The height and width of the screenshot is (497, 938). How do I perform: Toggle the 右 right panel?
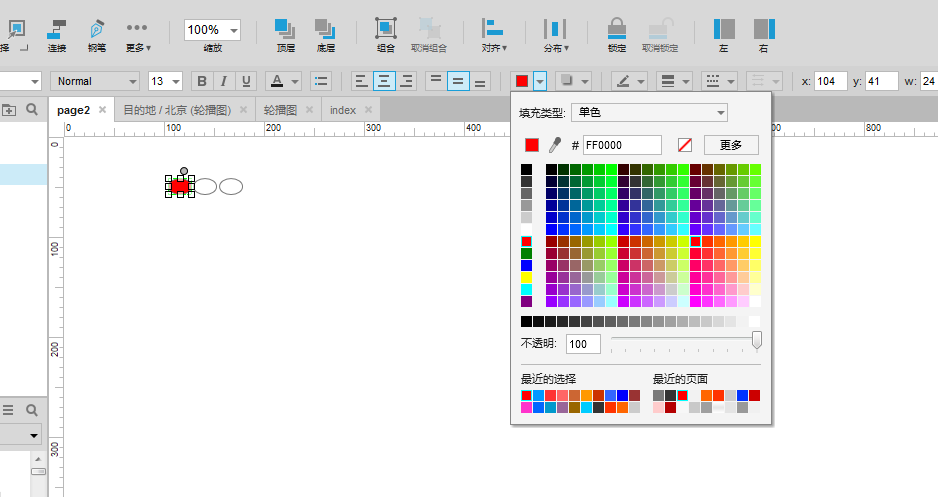pos(764,36)
